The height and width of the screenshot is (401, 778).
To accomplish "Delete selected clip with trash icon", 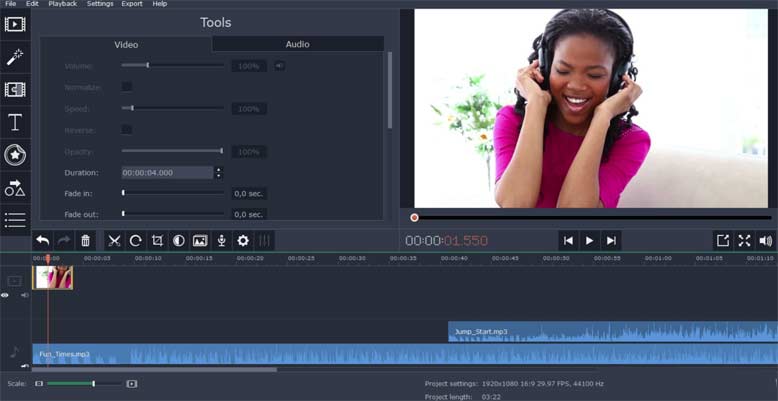I will tap(86, 241).
